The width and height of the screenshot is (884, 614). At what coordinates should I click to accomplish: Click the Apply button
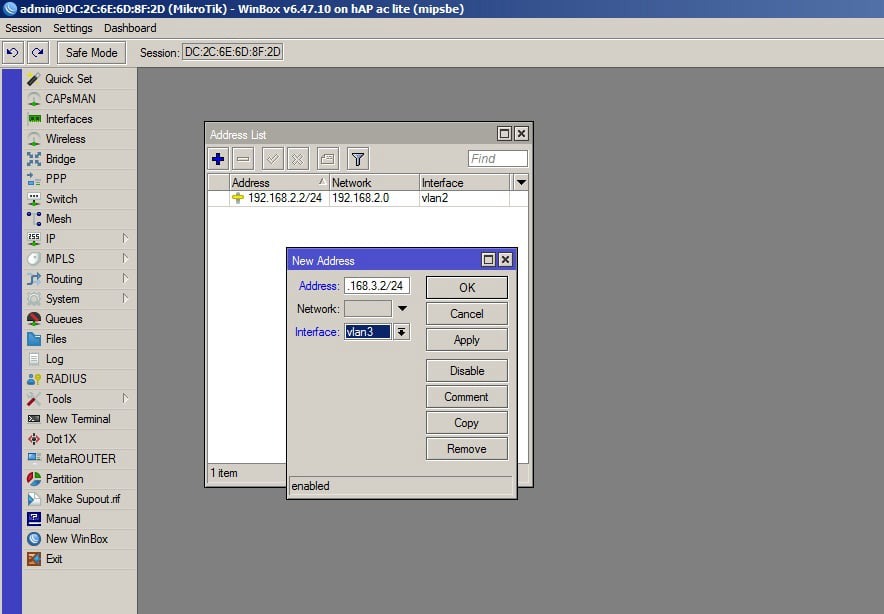(x=466, y=340)
